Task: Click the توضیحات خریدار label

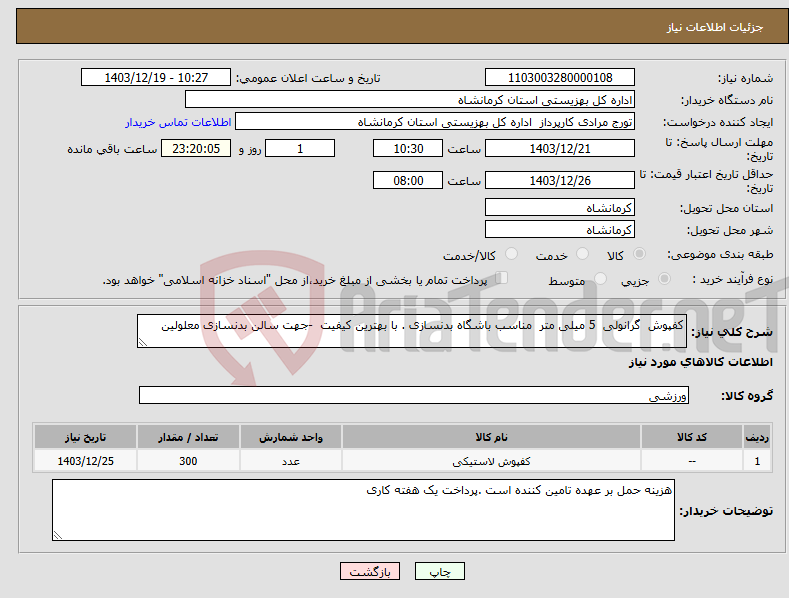Action: coord(727,511)
